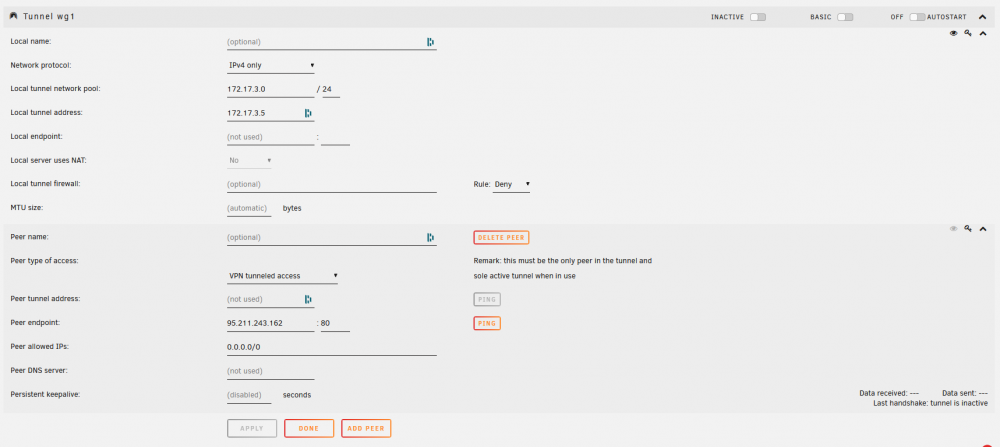The width and height of the screenshot is (1000, 447).
Task: Click the Peer endpoint address 95.211.243.162
Action: (270, 323)
